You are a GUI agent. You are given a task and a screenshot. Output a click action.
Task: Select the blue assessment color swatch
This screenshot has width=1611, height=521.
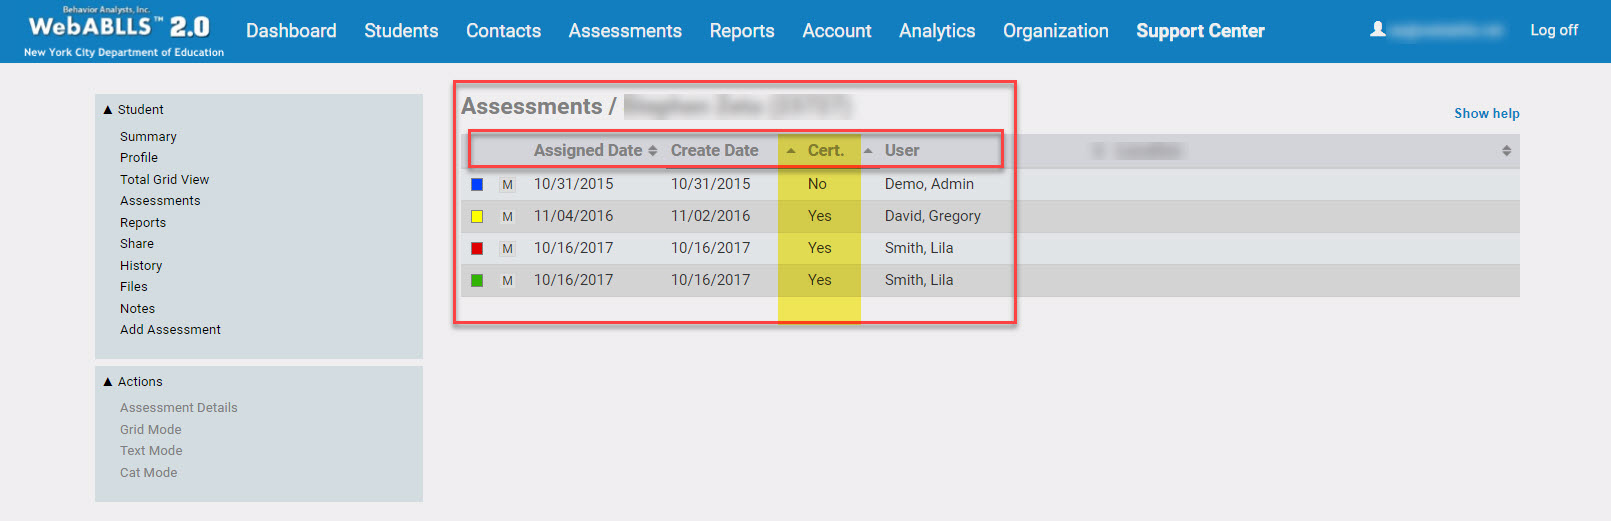[477, 185]
